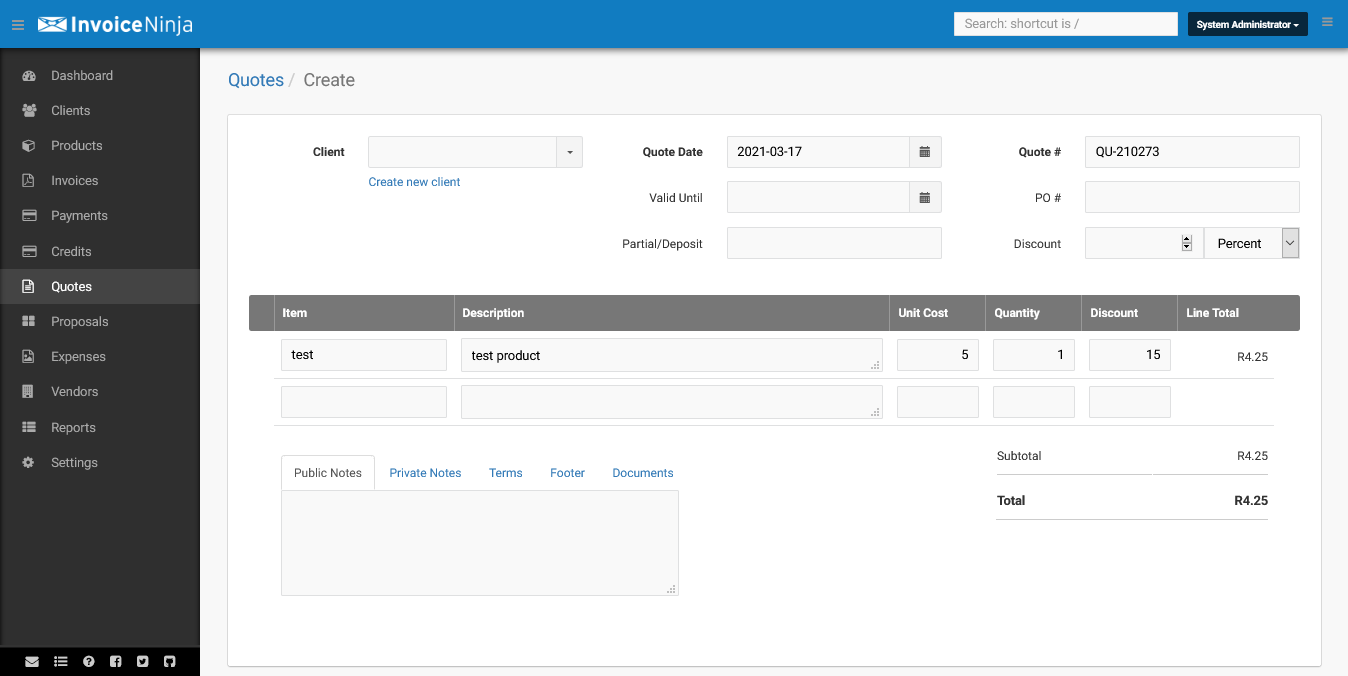
Task: Go back via the Quotes breadcrumb link
Action: (255, 79)
